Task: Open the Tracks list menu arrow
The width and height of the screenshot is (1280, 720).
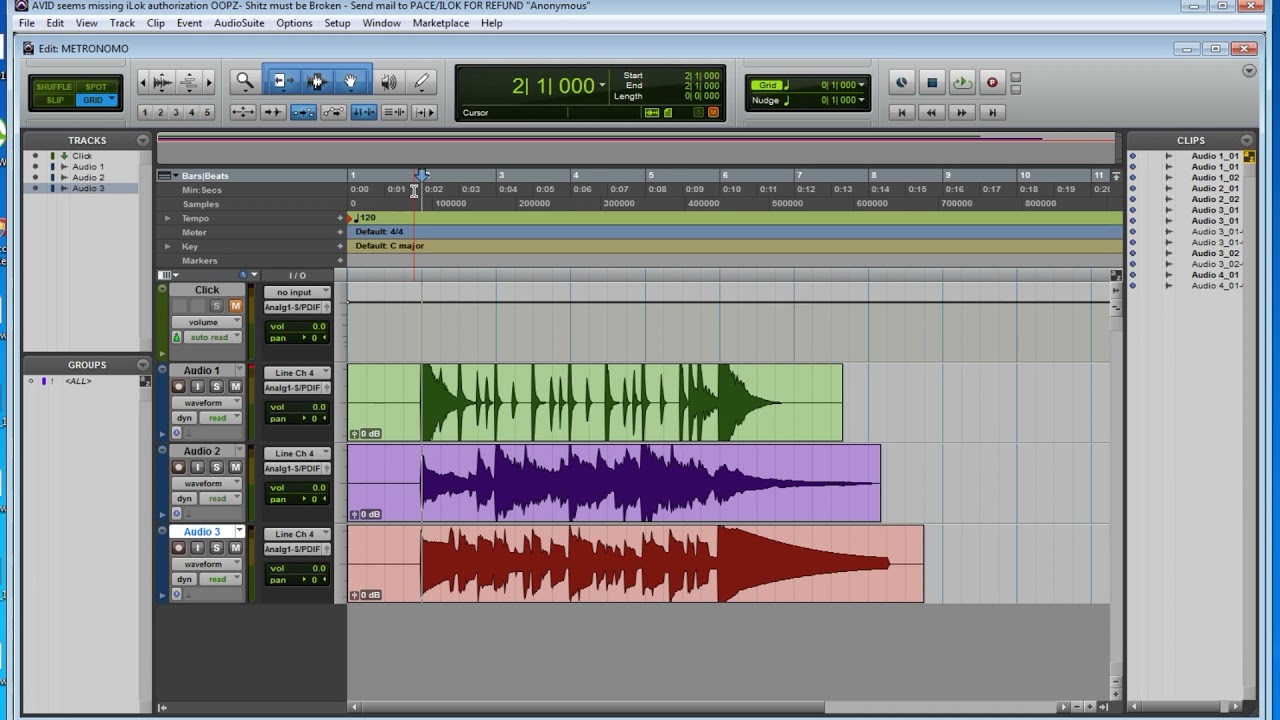Action: tap(142, 140)
